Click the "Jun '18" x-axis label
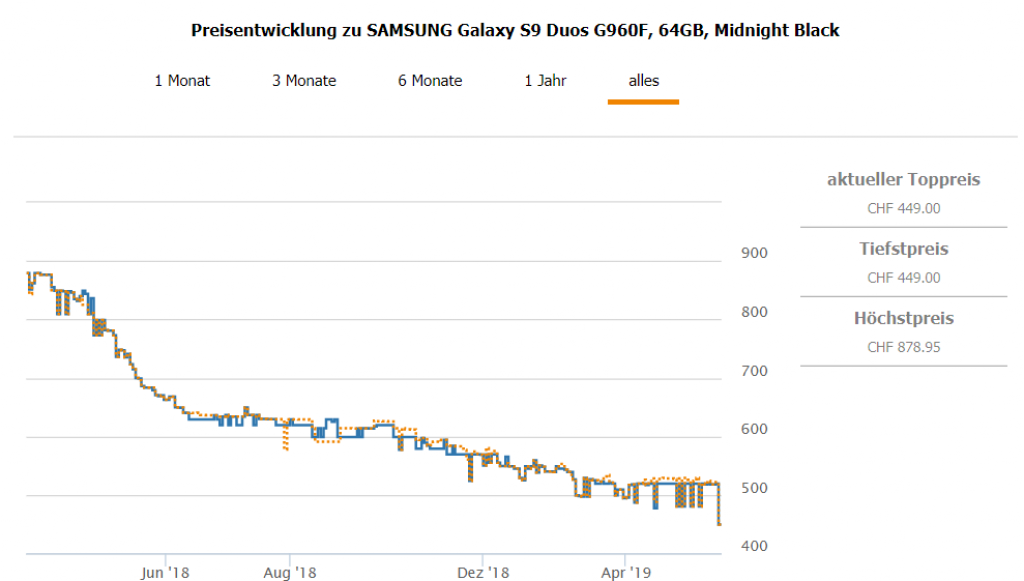Image resolution: width=1024 pixels, height=581 pixels. coord(165,573)
